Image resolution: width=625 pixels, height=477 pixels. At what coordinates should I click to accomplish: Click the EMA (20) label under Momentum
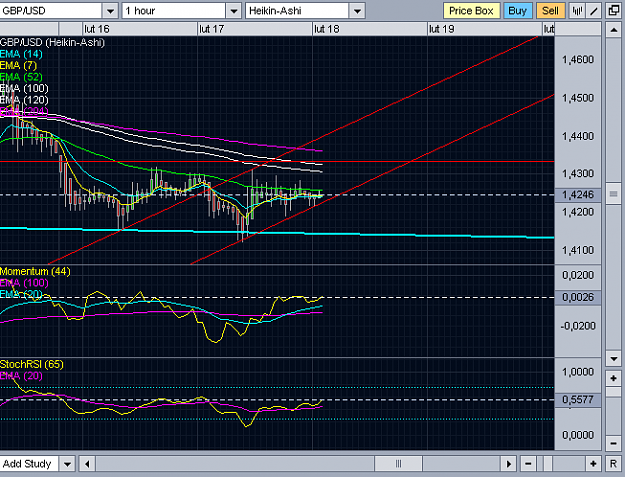22,295
